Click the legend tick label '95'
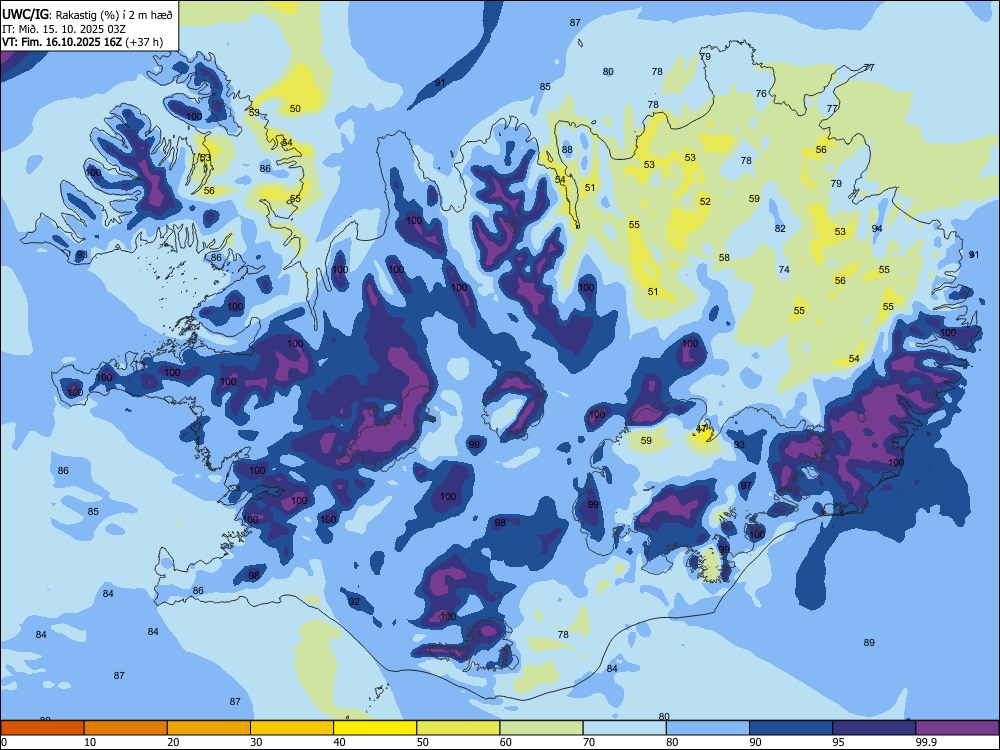Viewport: 1000px width, 750px height. (838, 742)
